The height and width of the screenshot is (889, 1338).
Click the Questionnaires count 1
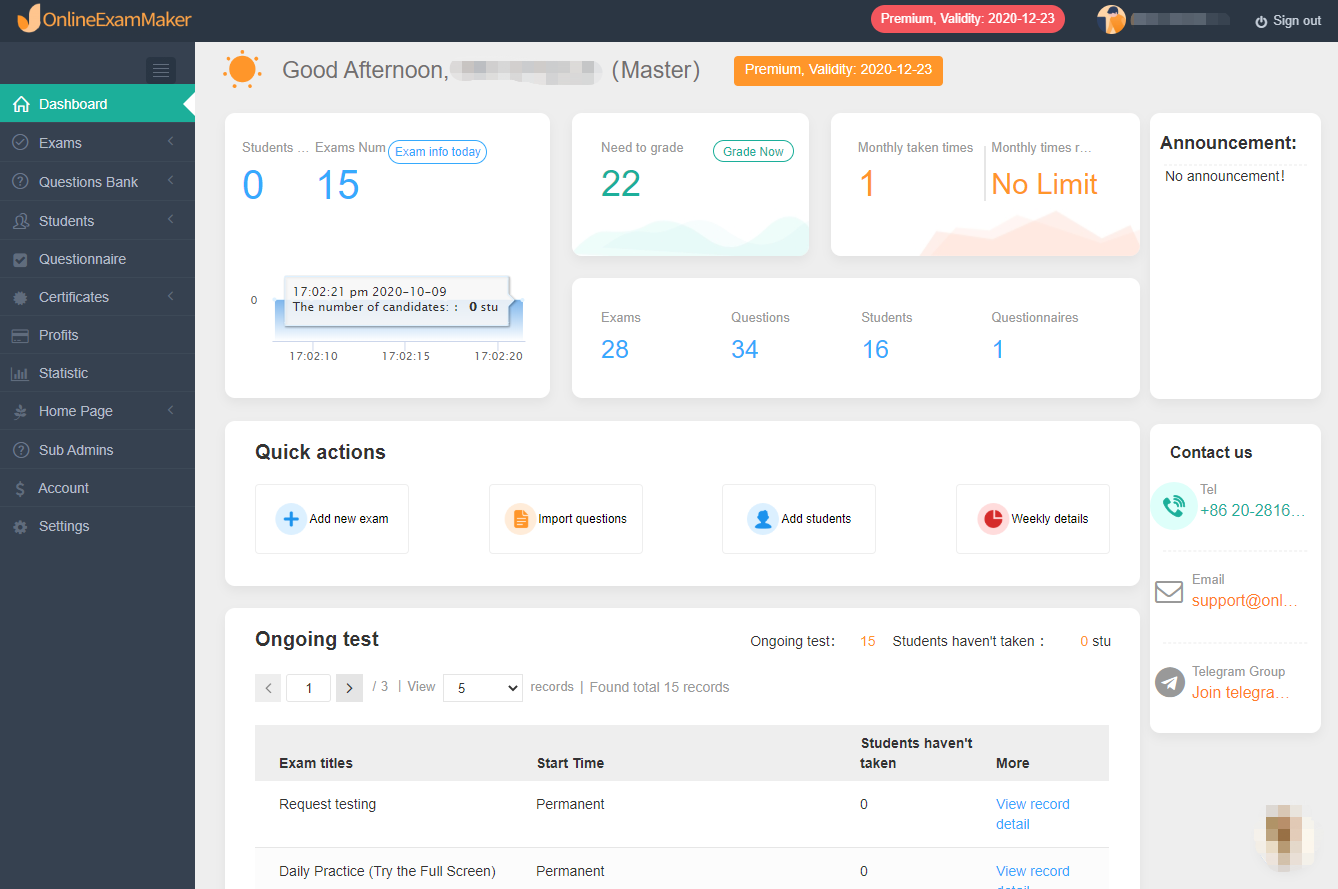pyautogui.click(x=998, y=349)
